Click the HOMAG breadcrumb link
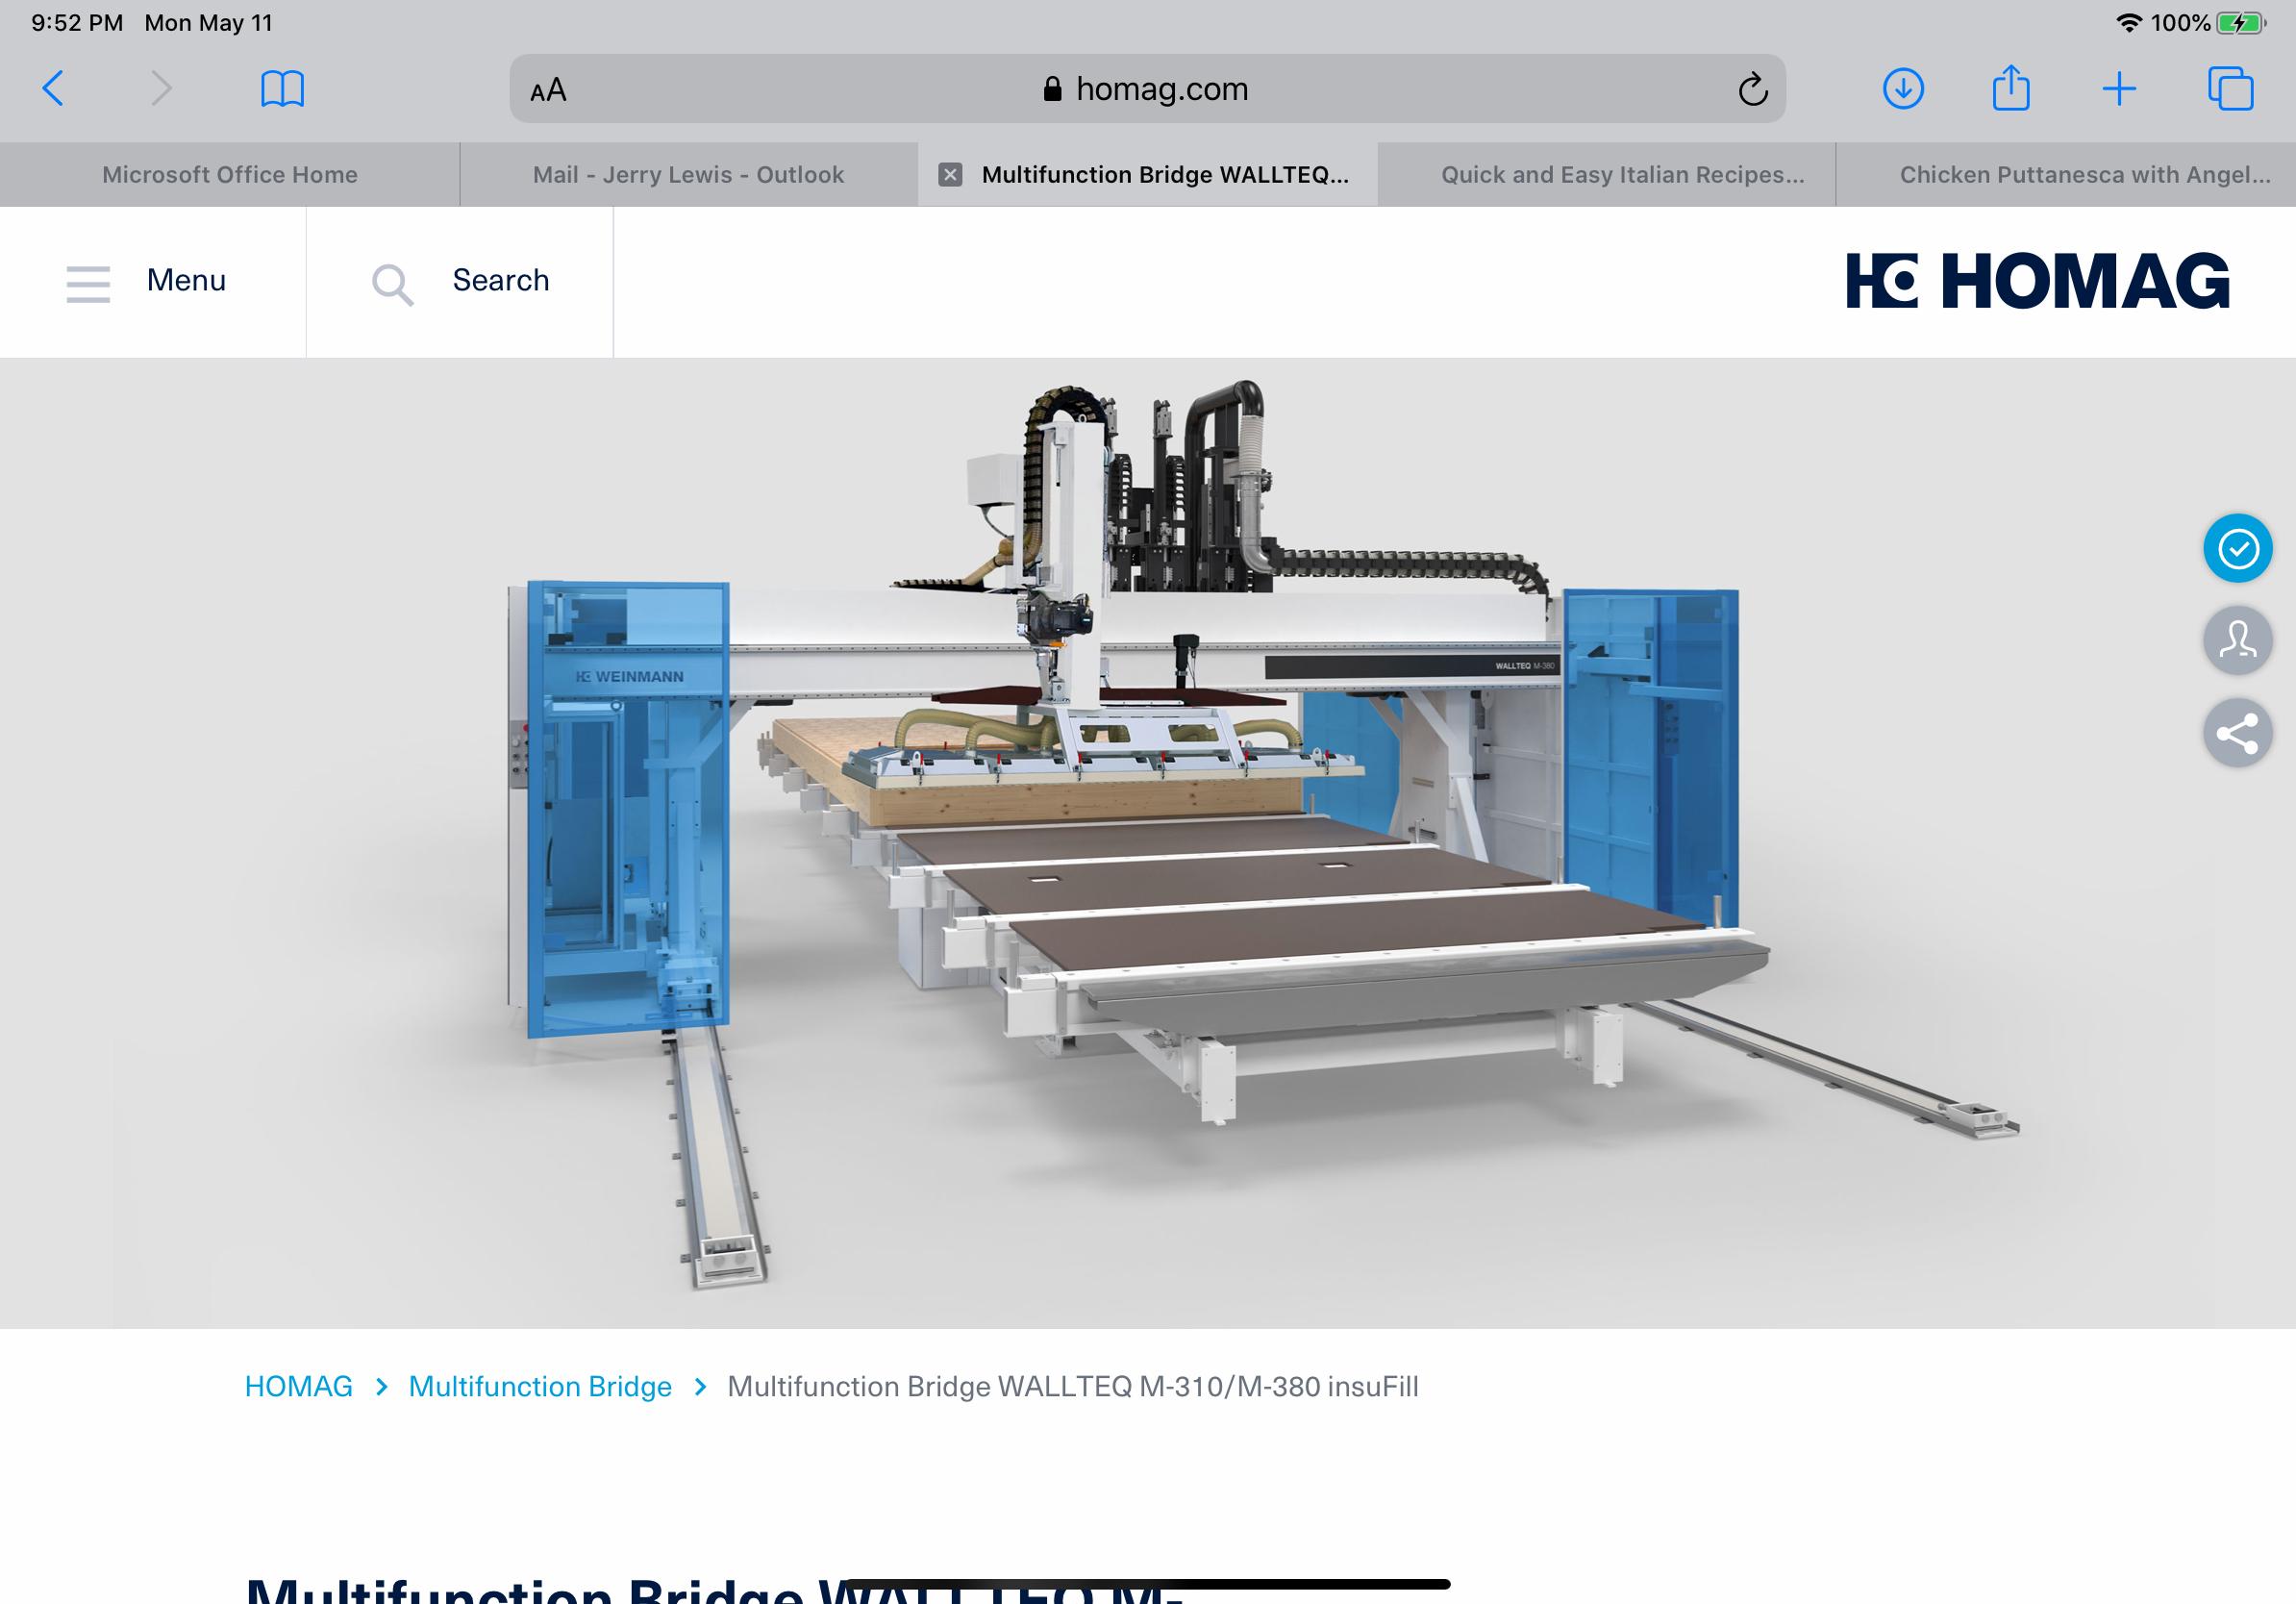The image size is (2296, 1604). click(298, 1386)
